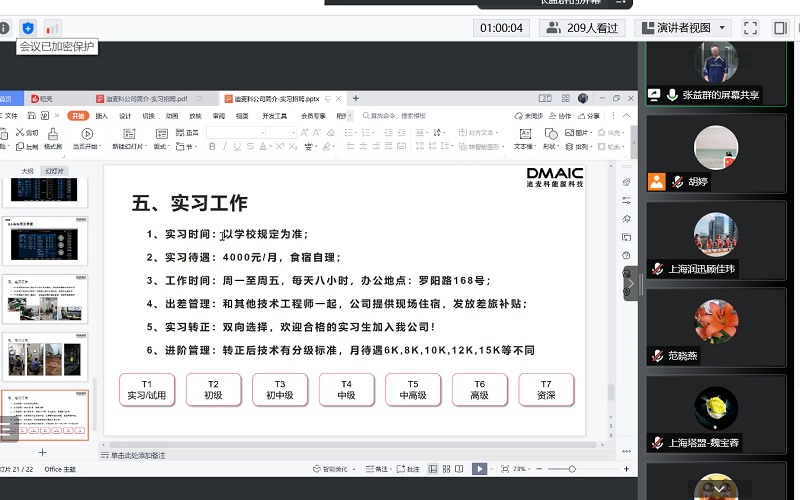
Task: Click the plus icon to open a new document tab
Action: click(355, 99)
